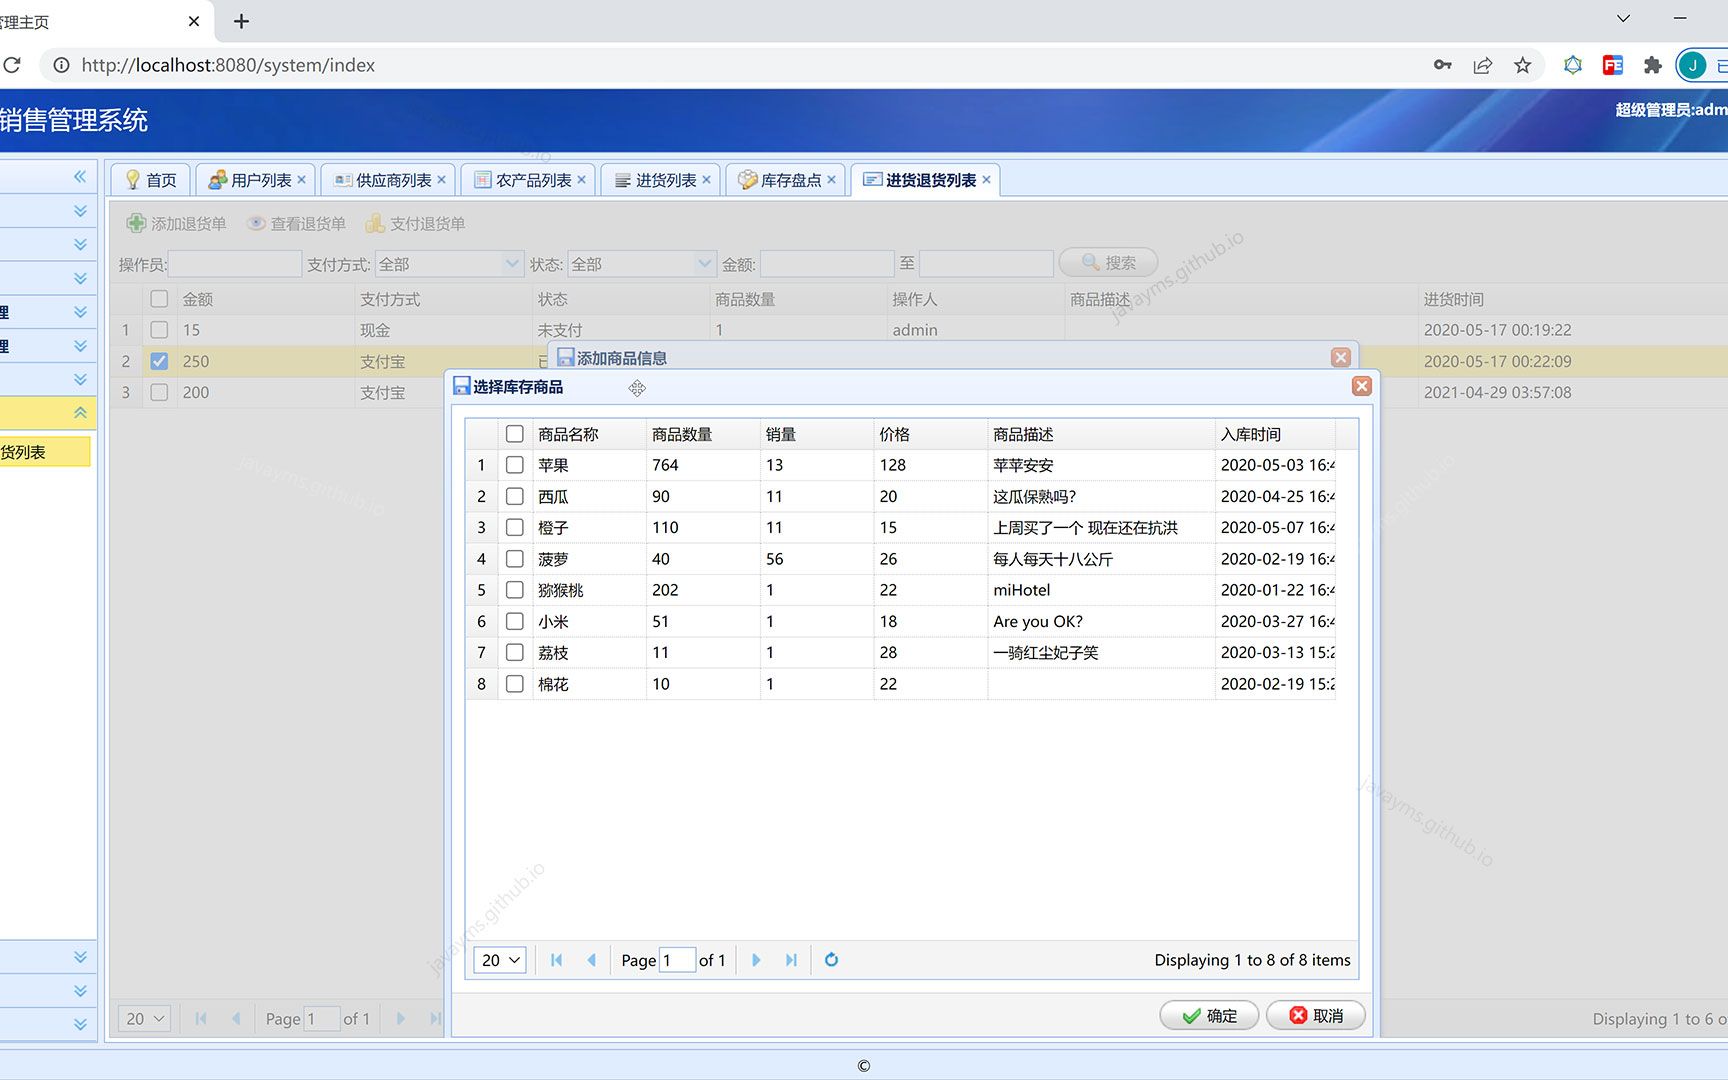Open the 状态 dropdown
This screenshot has height=1080, width=1728.
[x=704, y=263]
